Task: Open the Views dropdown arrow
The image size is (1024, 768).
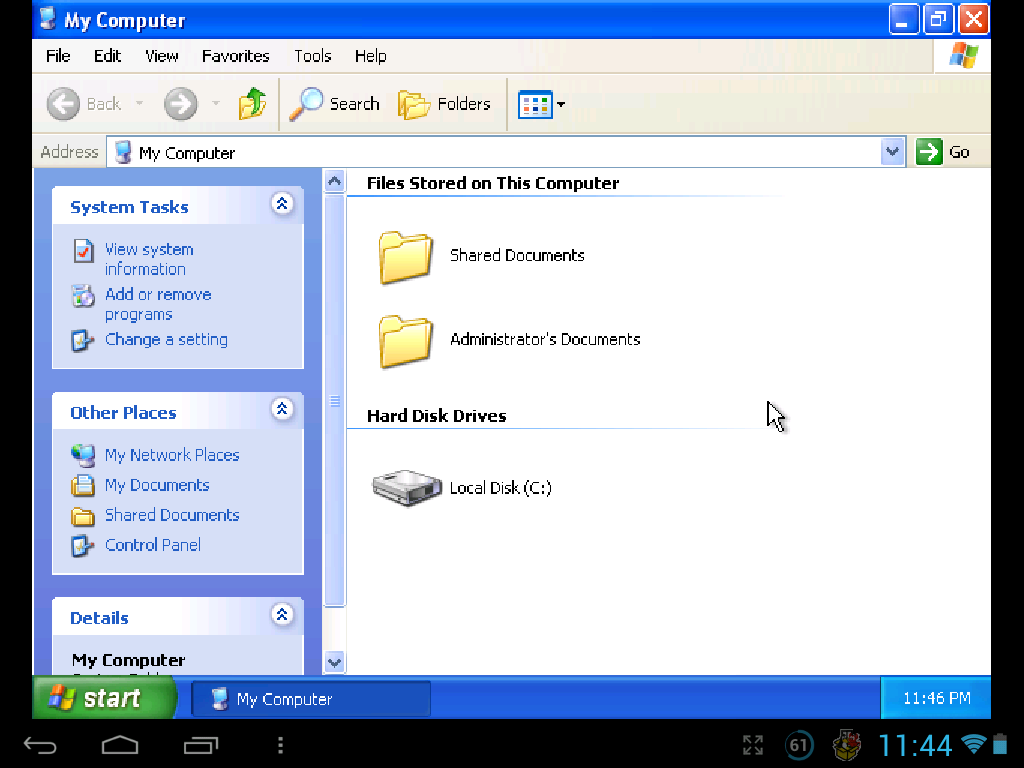Action: [561, 104]
